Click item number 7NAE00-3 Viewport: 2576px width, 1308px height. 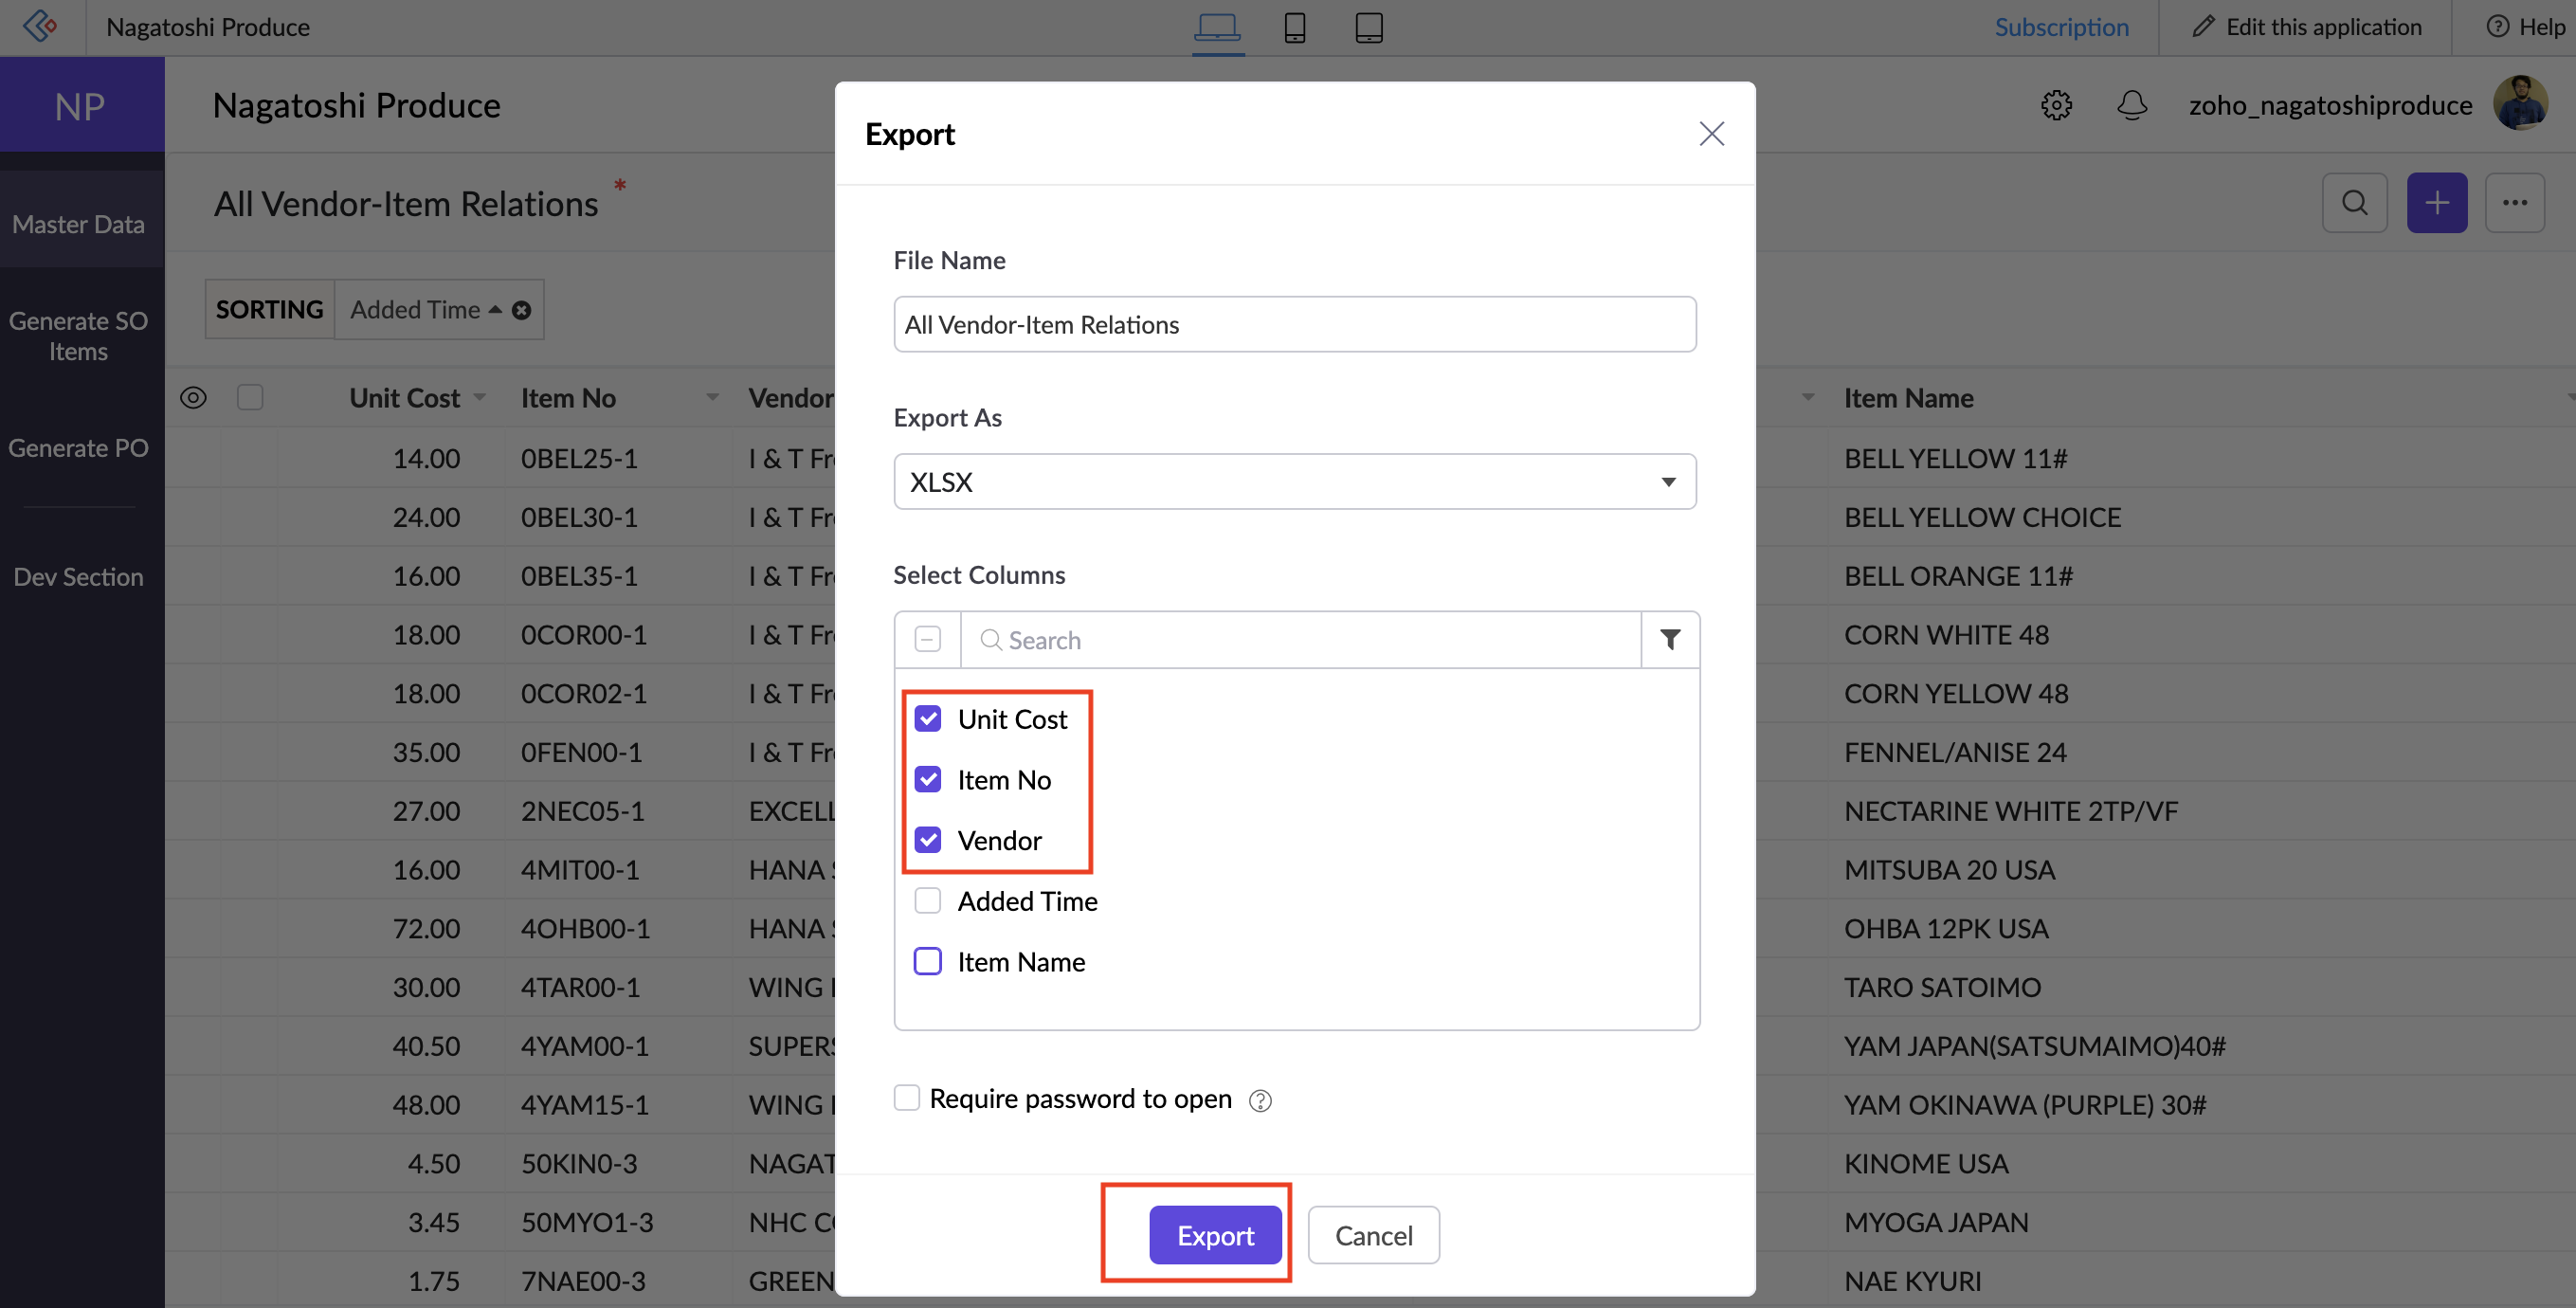[583, 1281]
